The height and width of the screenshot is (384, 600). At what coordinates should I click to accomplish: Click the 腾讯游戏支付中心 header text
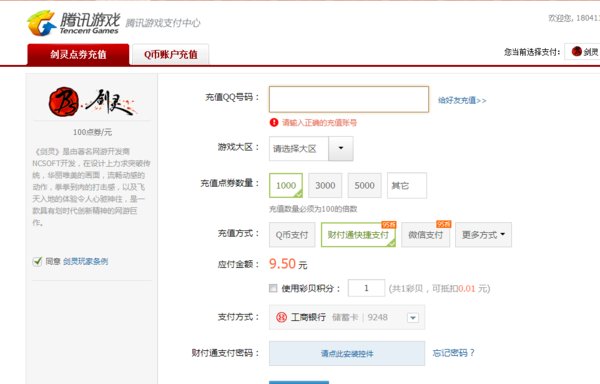coord(163,23)
